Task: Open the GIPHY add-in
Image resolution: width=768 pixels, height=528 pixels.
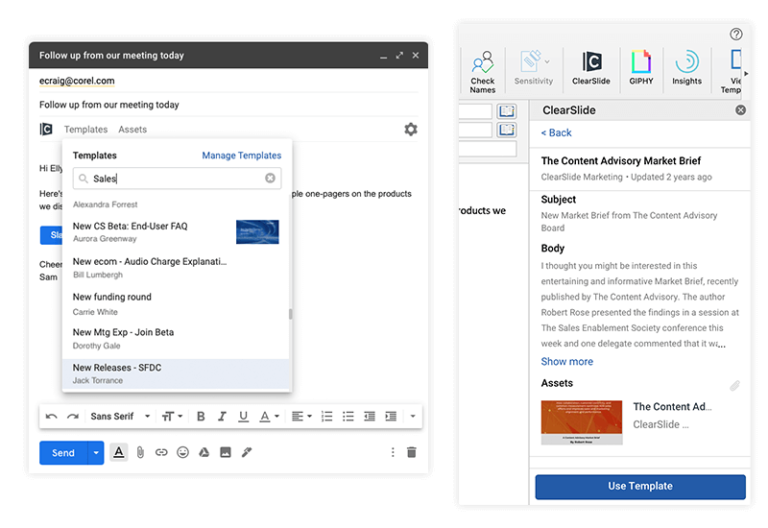Action: [x=641, y=68]
